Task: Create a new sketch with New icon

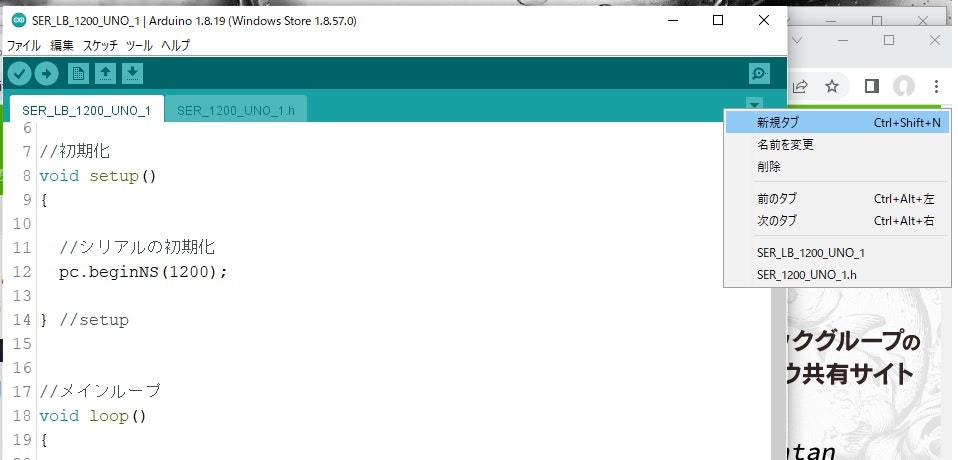Action: [78, 74]
